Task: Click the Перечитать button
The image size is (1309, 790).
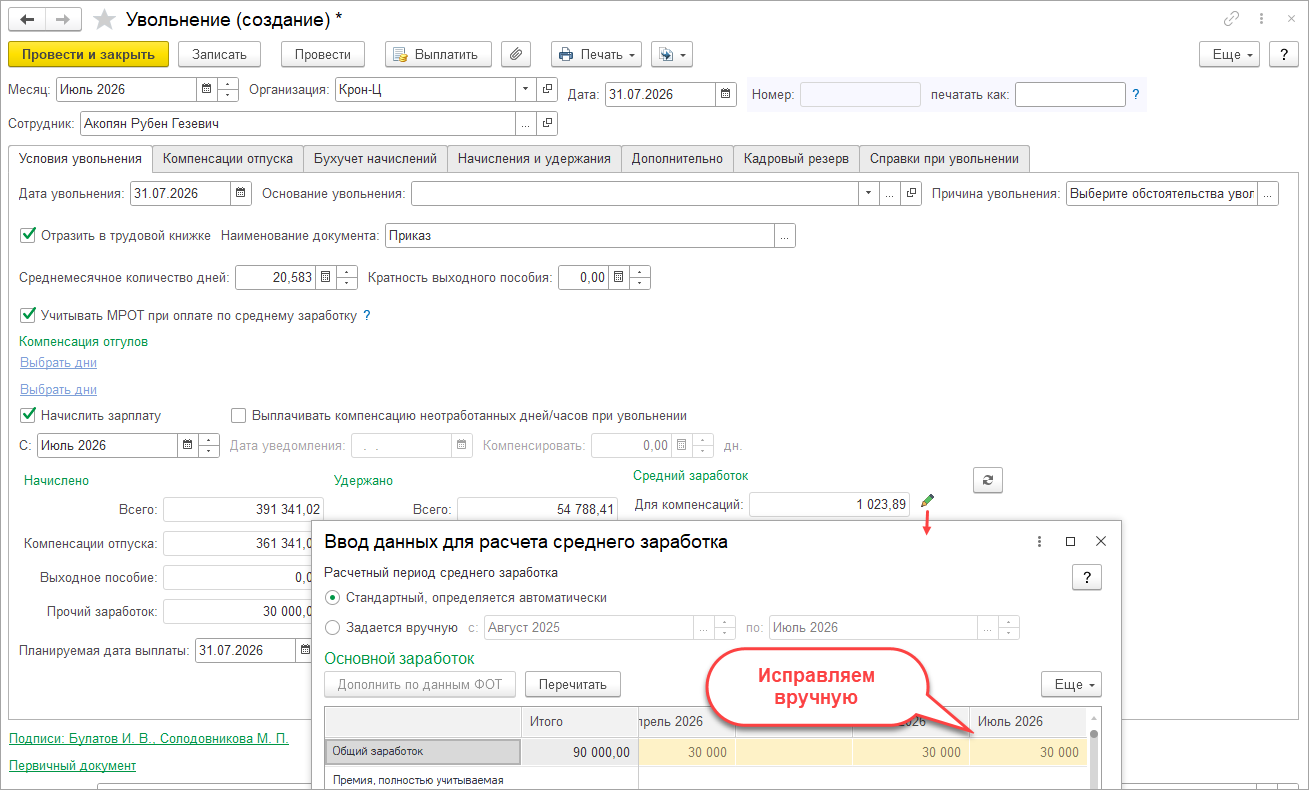Action: (573, 684)
